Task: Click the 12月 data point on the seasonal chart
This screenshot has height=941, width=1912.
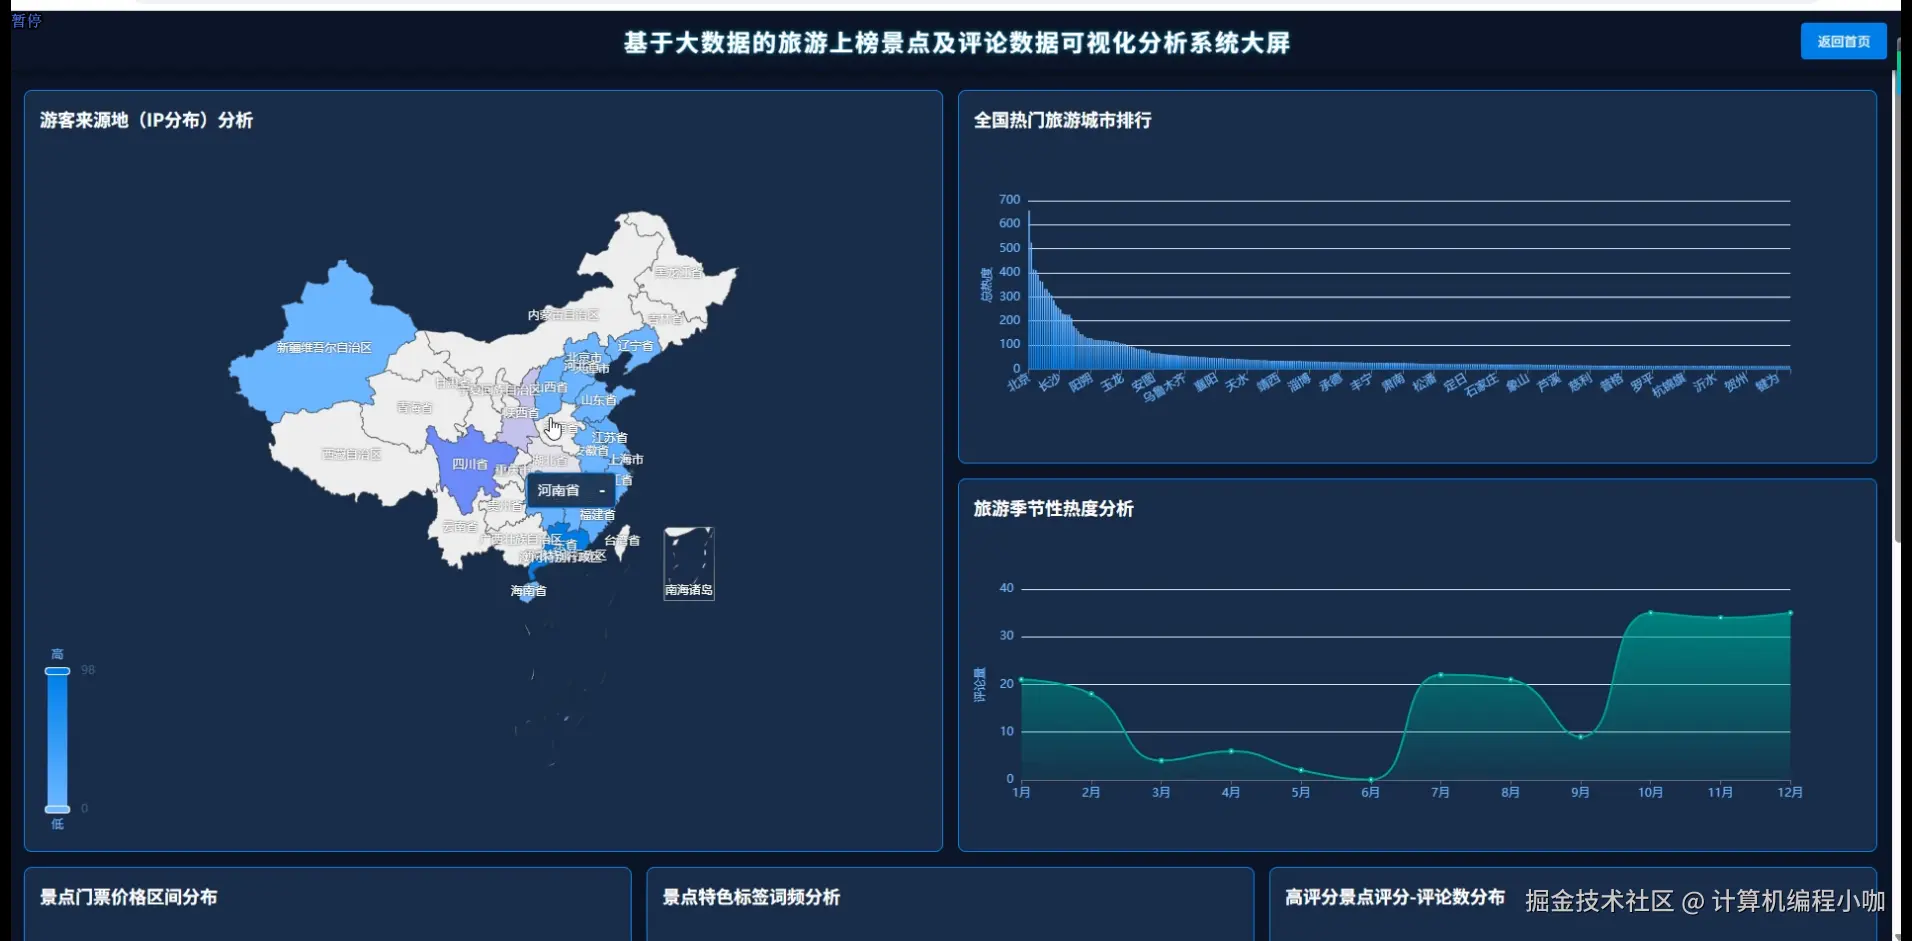Action: (x=1790, y=613)
